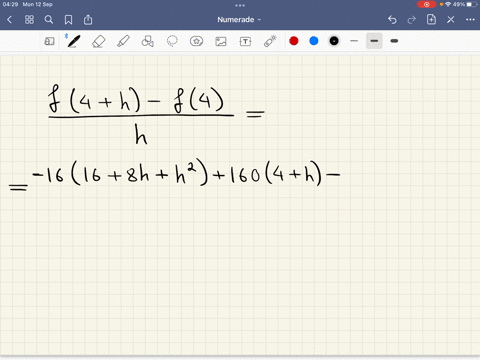
Task: Redo the last undone stroke
Action: (412, 20)
